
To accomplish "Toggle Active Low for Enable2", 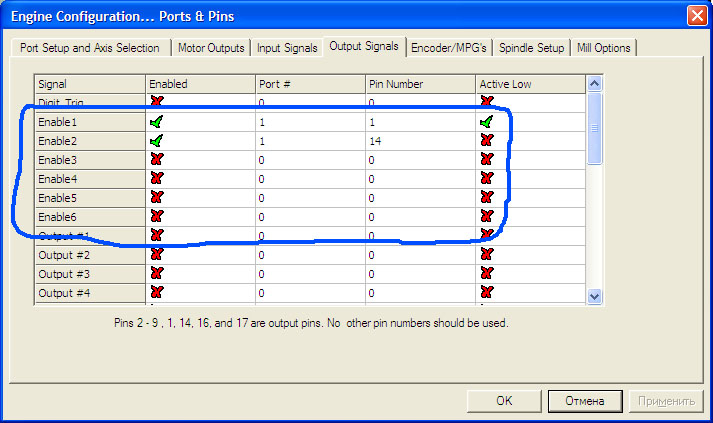I will [487, 141].
